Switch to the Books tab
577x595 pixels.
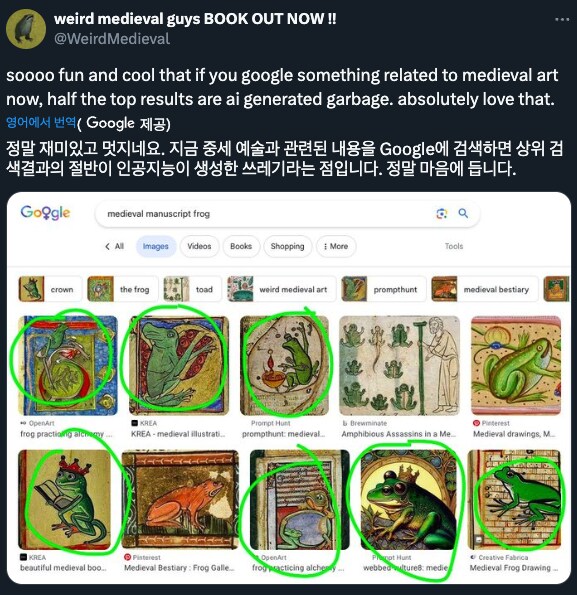[x=241, y=246]
